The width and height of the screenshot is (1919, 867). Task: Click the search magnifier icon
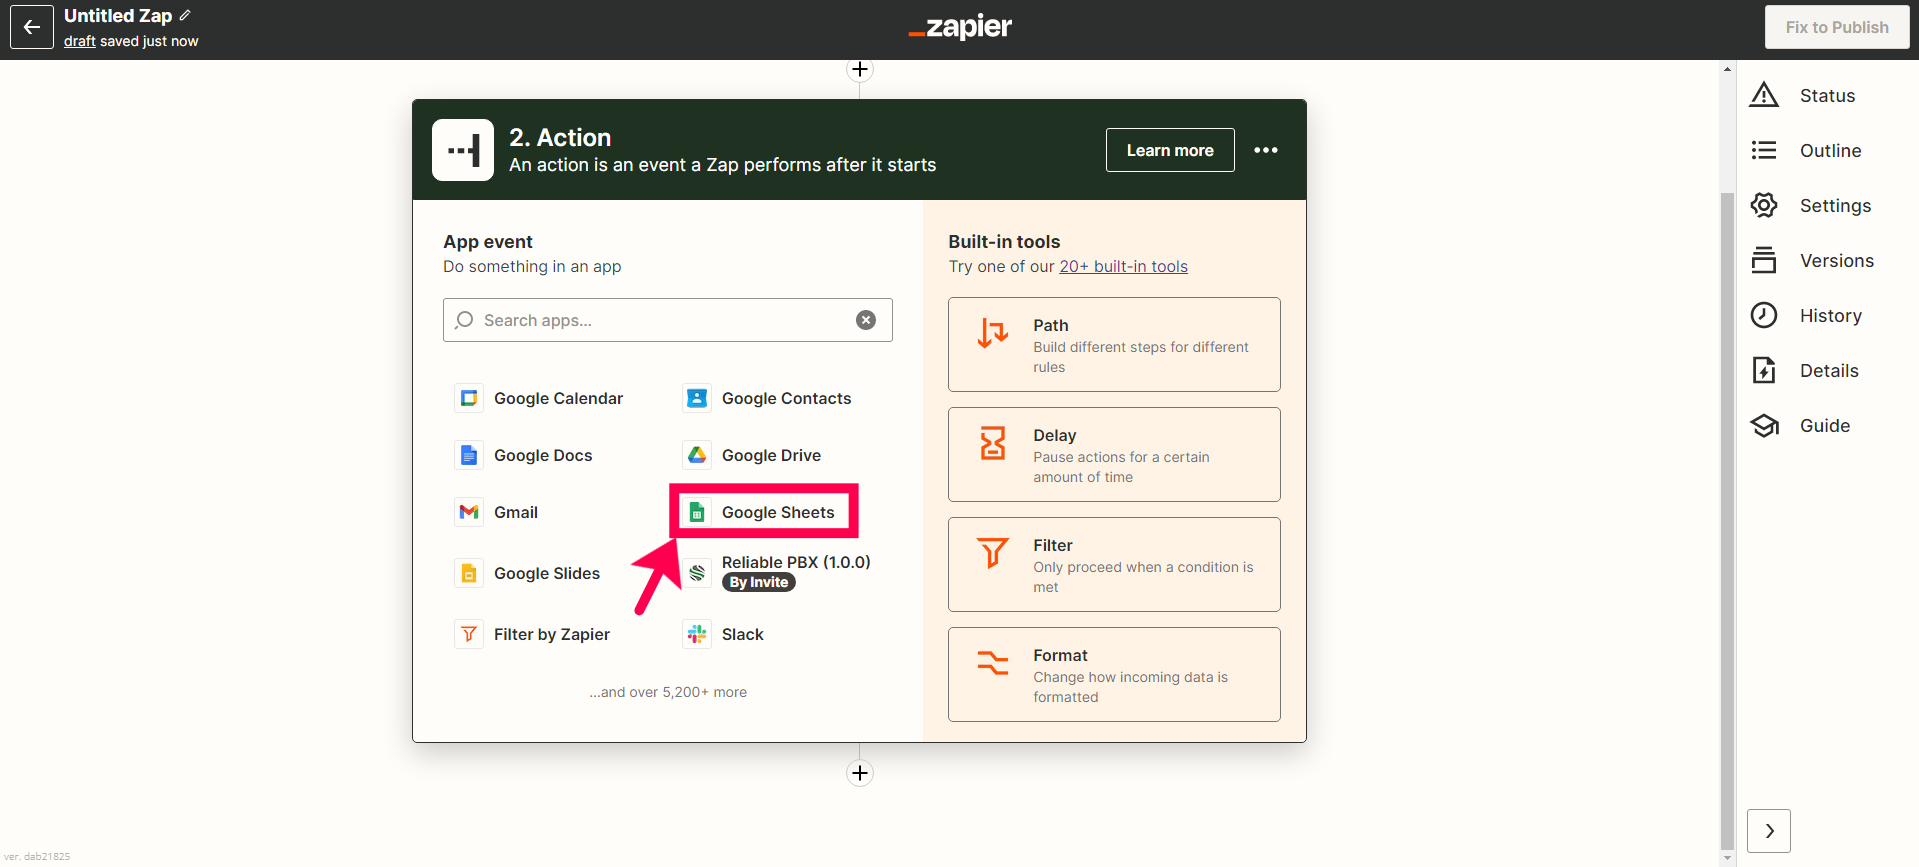click(464, 320)
